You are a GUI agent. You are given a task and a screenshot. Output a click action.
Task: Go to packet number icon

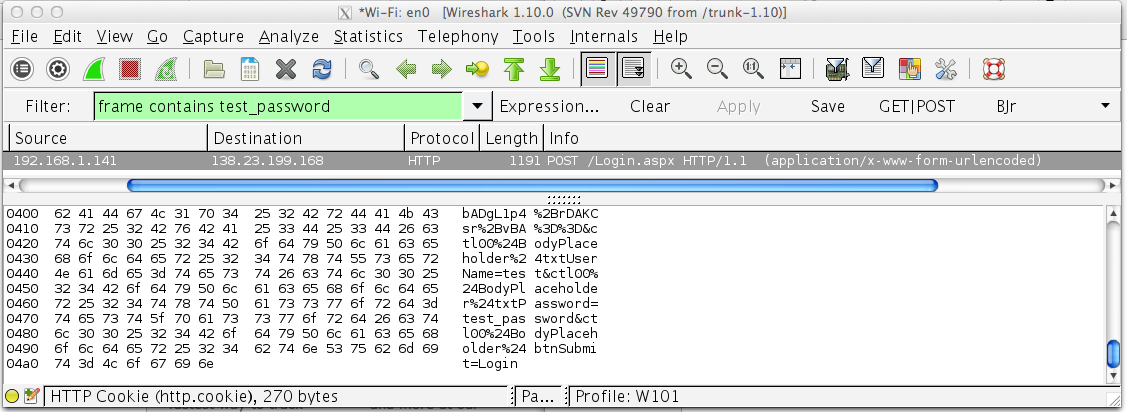click(477, 69)
